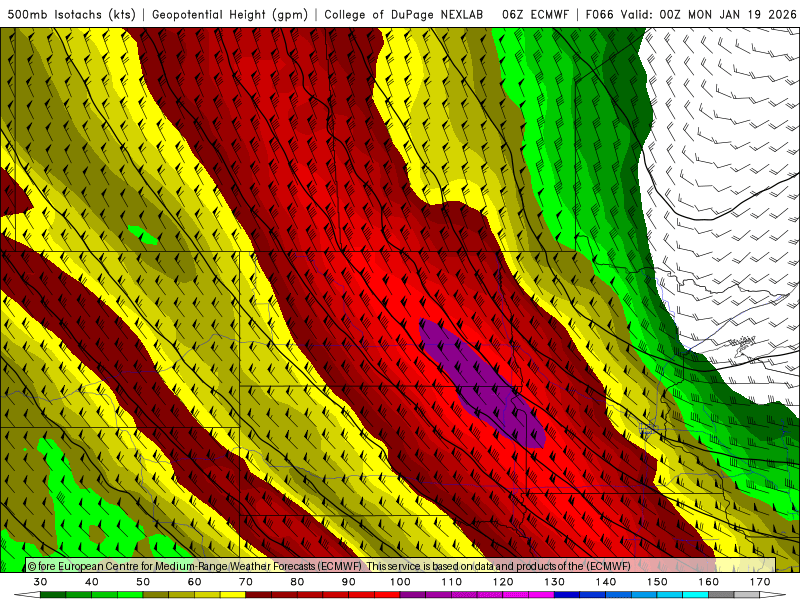Click the "60" colorbar label
800x600 pixels.
pos(194,582)
